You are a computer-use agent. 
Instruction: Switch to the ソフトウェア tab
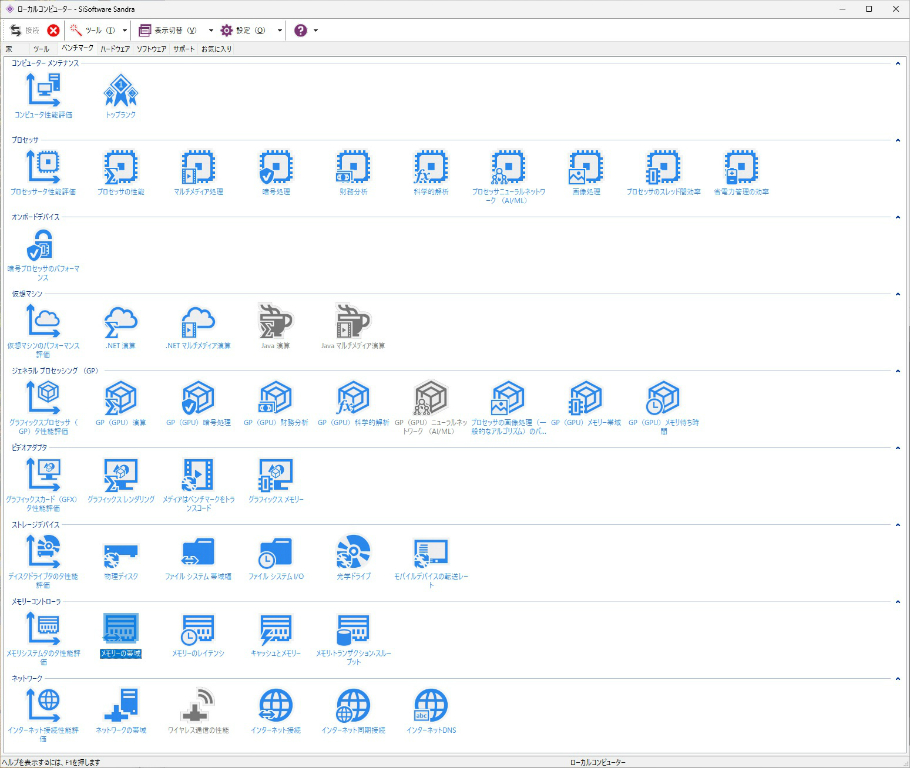(151, 49)
